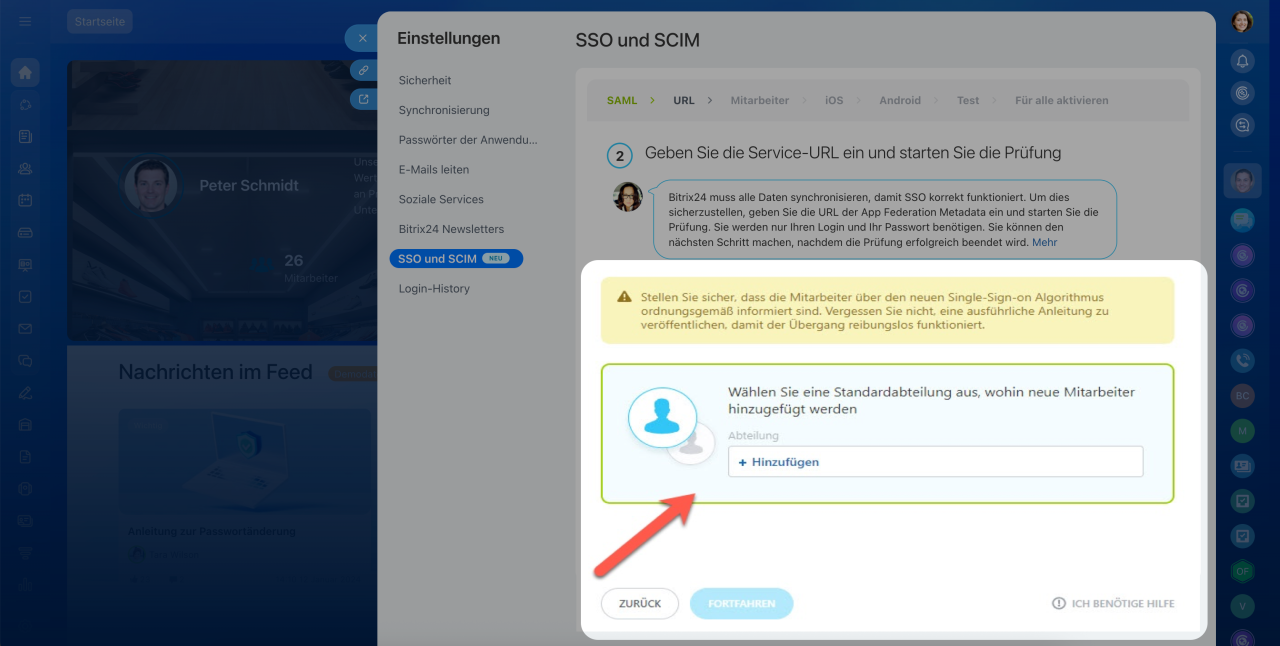Open Soziale Services section
This screenshot has width=1280, height=646.
pyautogui.click(x=441, y=199)
